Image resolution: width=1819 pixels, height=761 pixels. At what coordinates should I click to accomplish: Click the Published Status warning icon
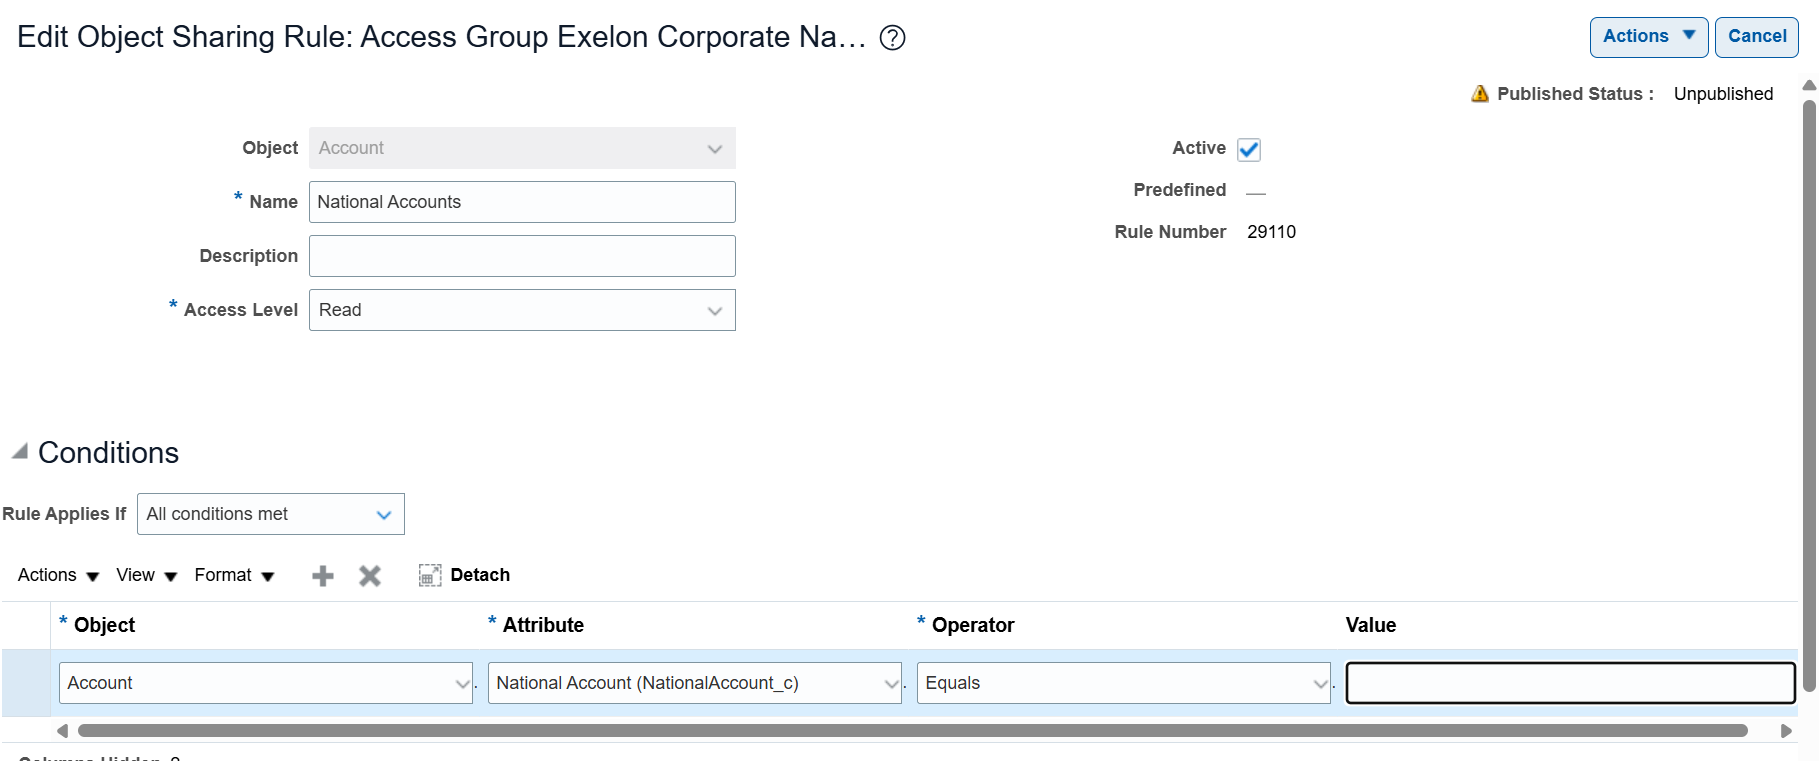tap(1480, 94)
